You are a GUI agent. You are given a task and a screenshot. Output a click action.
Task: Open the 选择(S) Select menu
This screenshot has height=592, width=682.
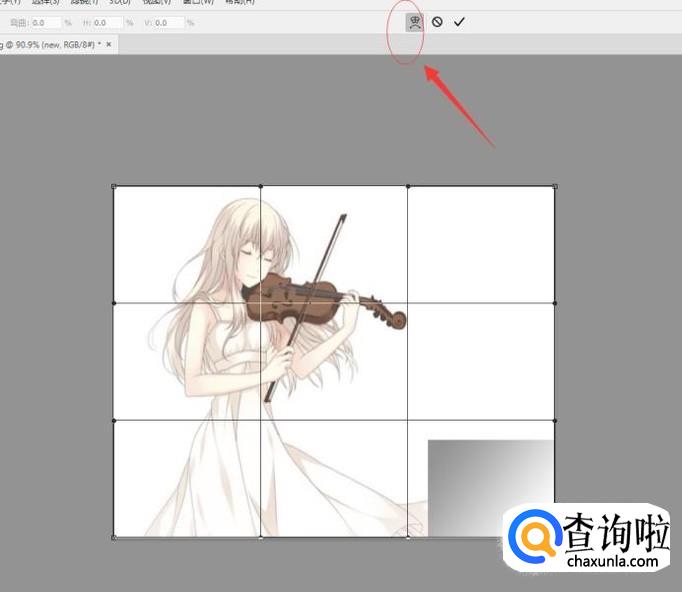click(46, 2)
